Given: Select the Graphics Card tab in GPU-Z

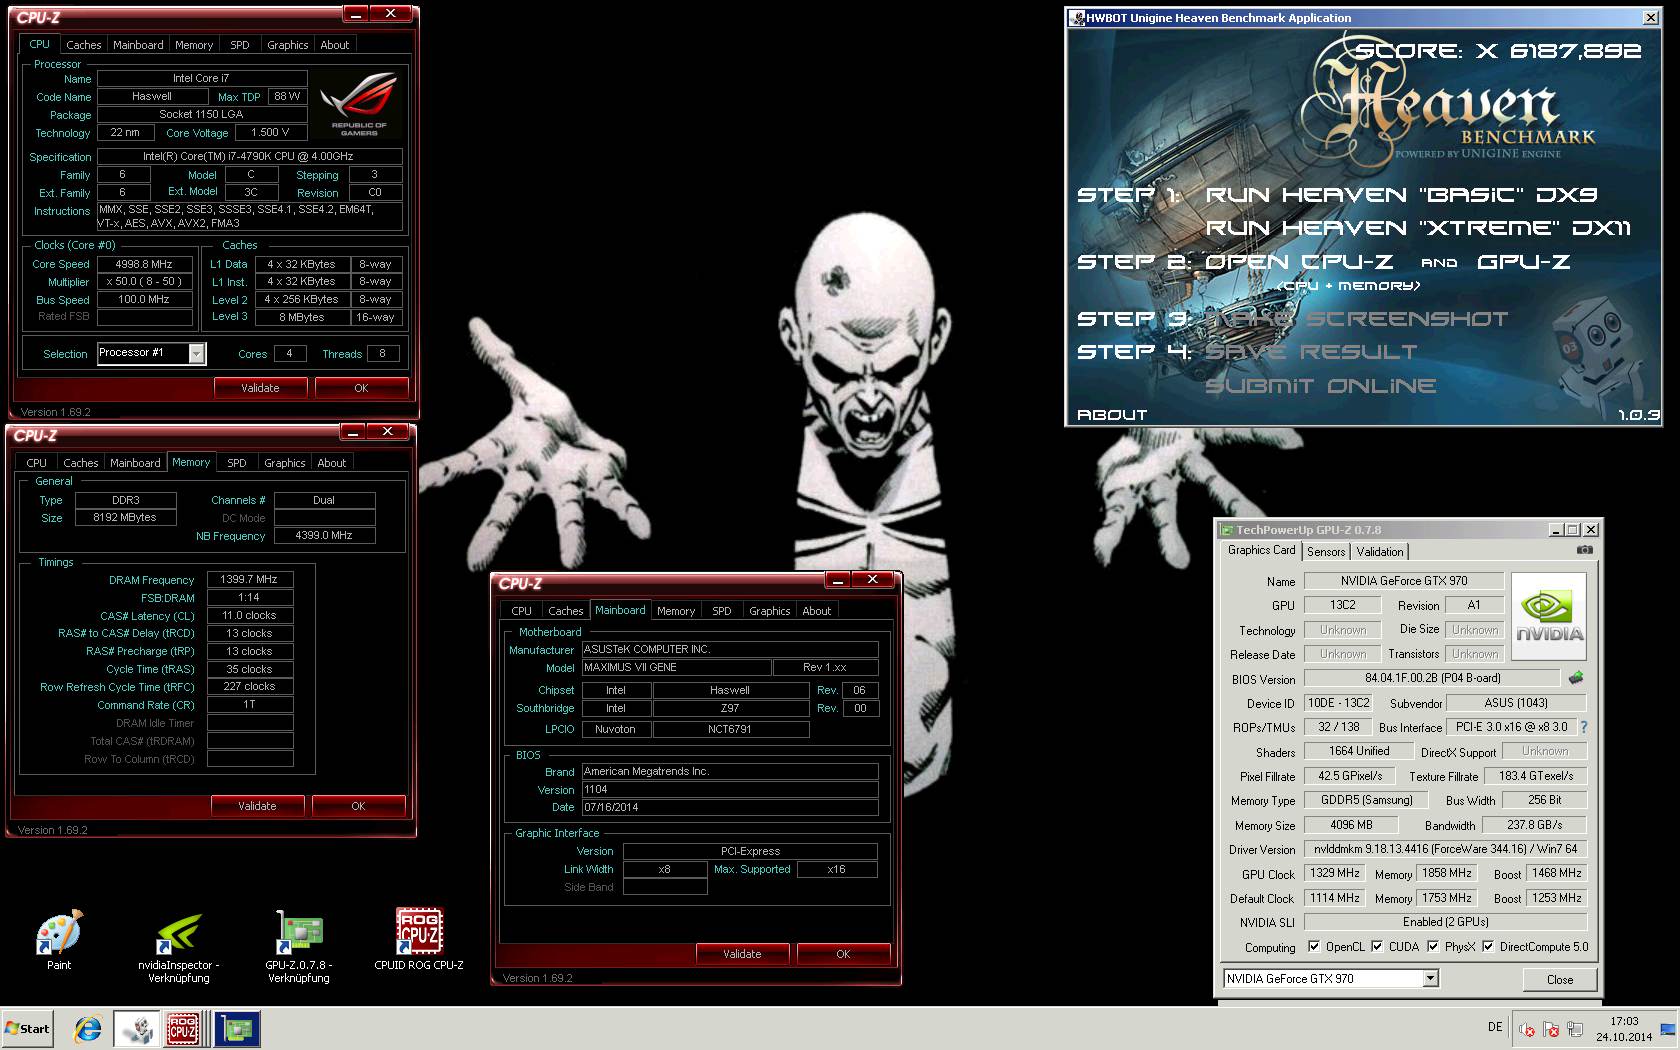Looking at the screenshot, I should [x=1261, y=550].
